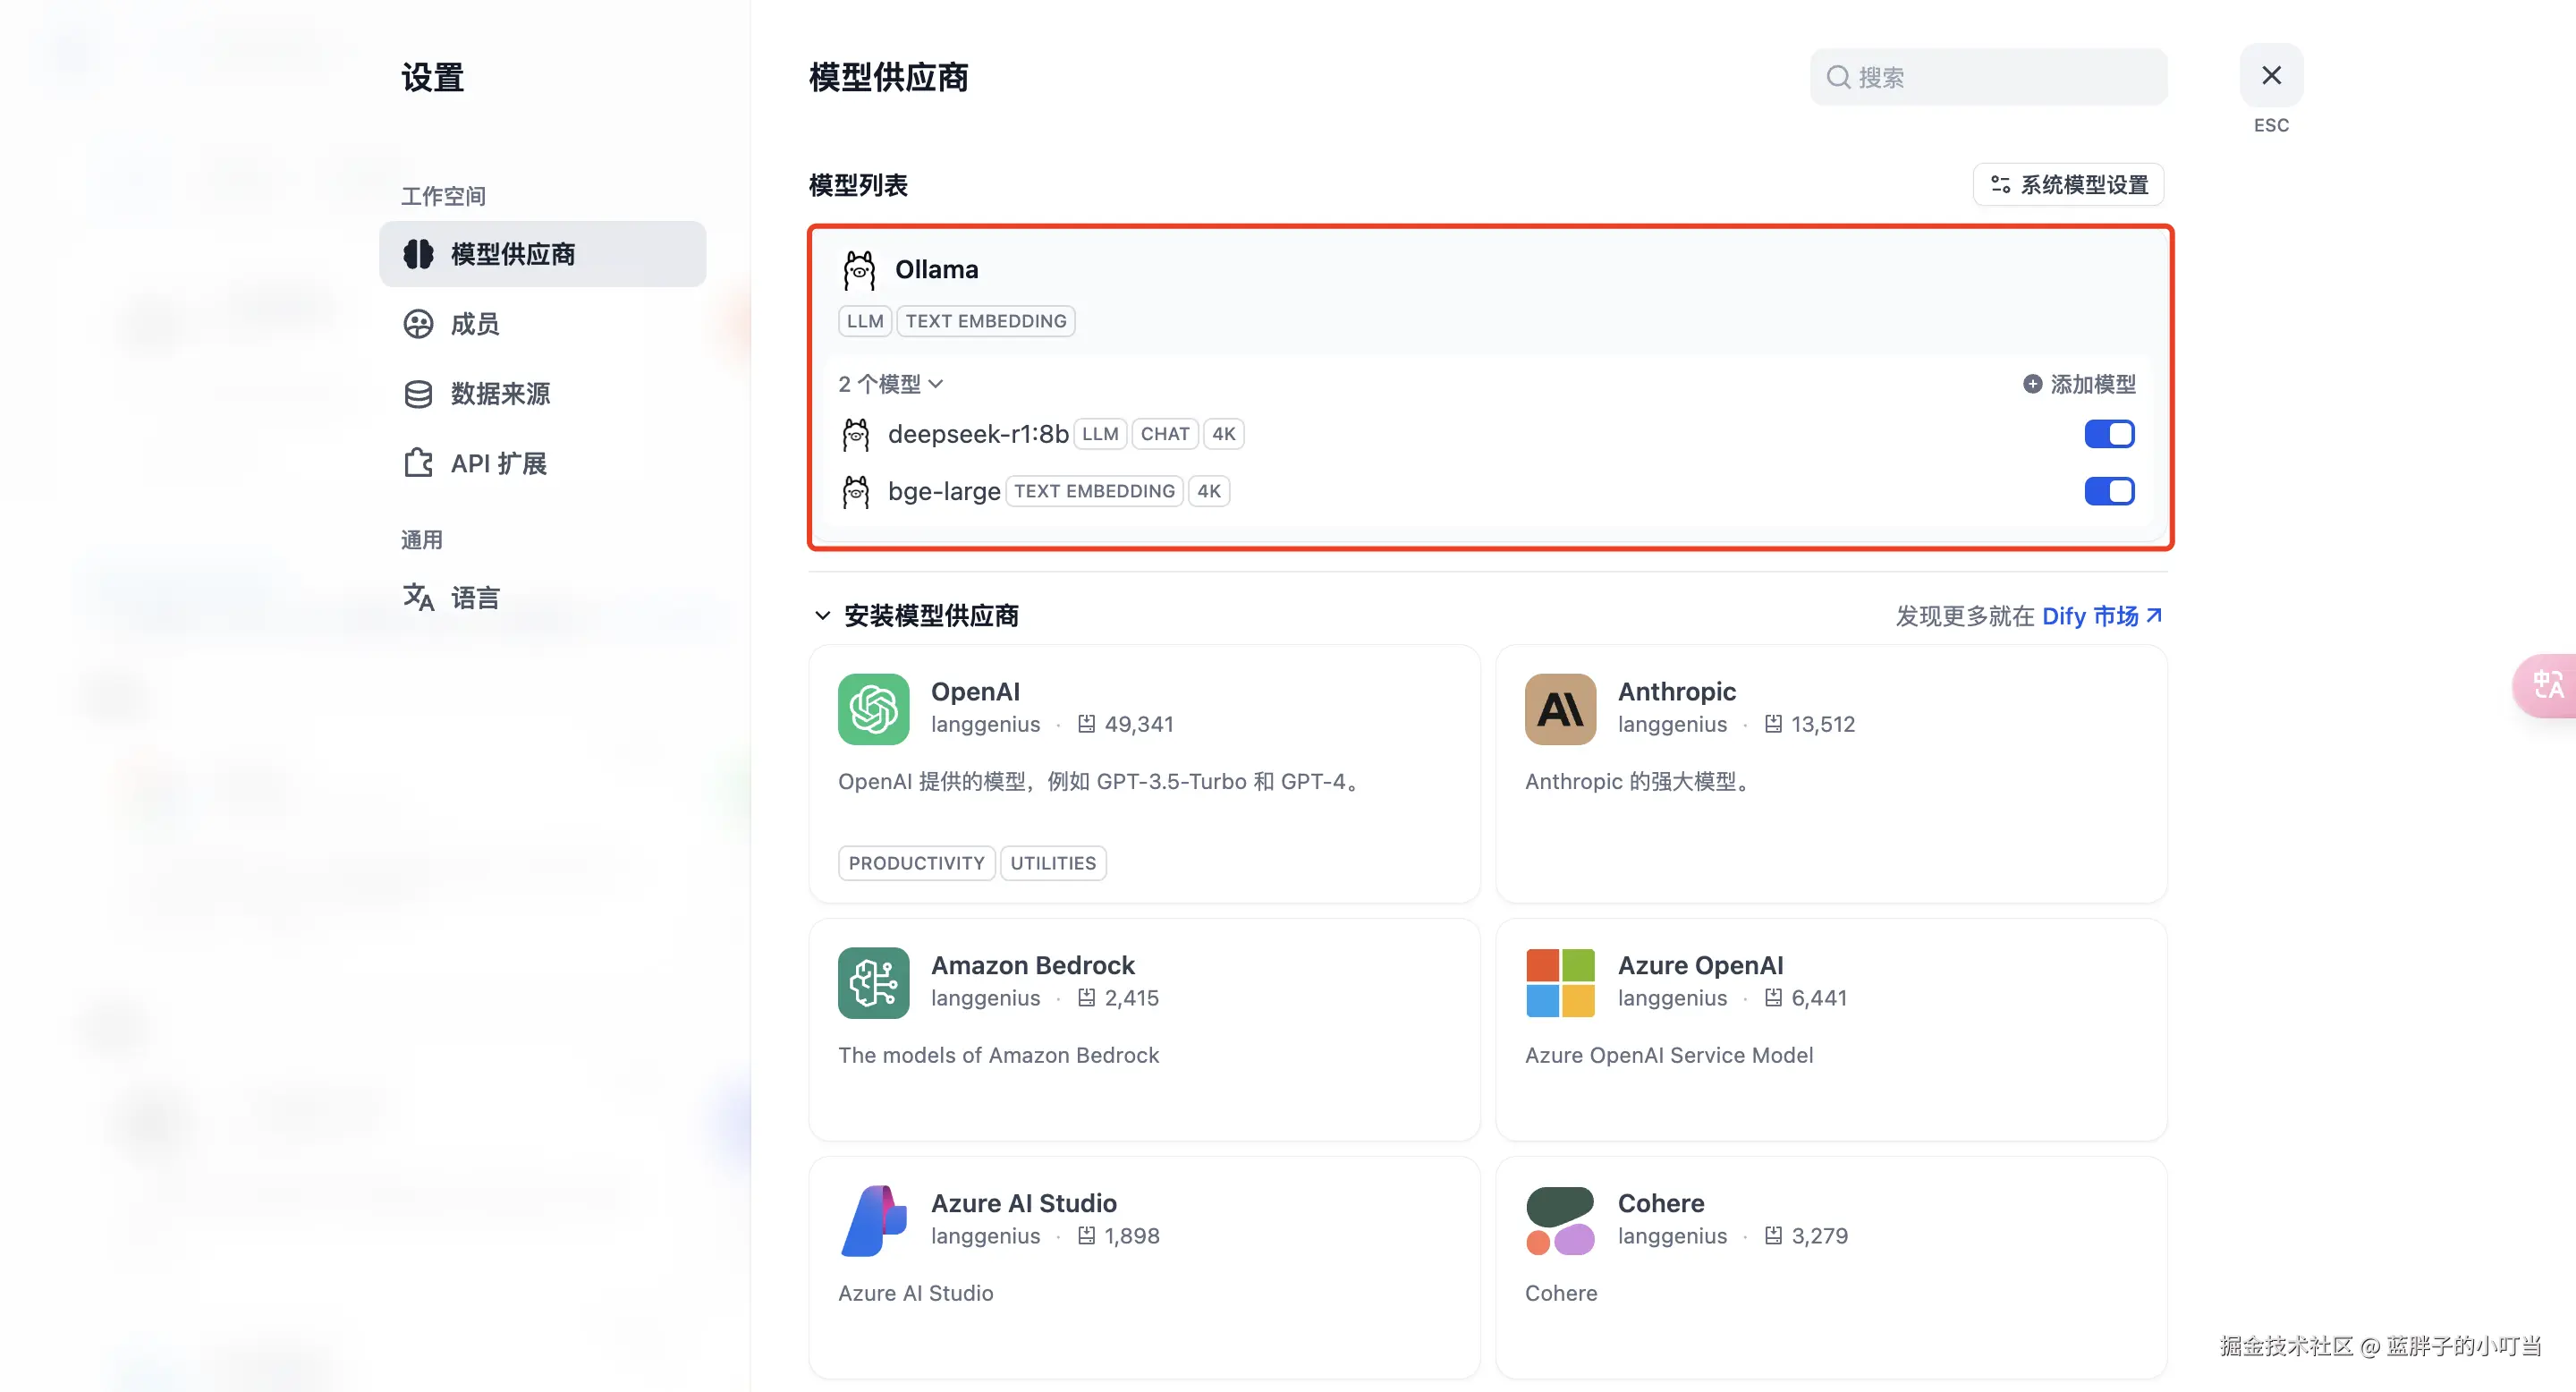Screen dimensions: 2576x1392
Task: Open 系统模型设置 button
Action: [x=2068, y=185]
